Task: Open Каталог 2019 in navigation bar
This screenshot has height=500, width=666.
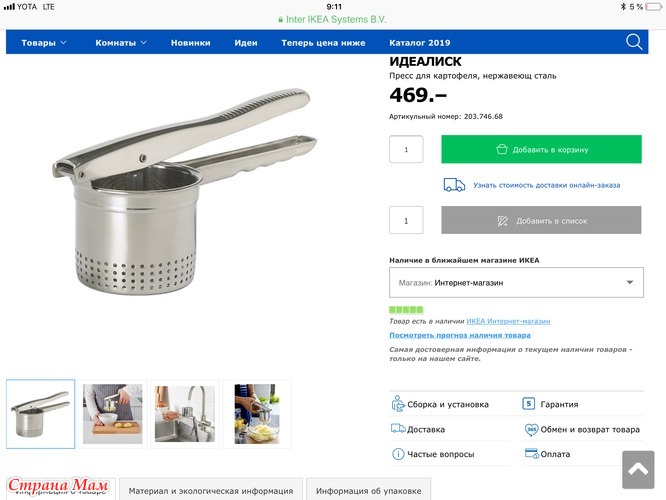Action: coord(420,42)
